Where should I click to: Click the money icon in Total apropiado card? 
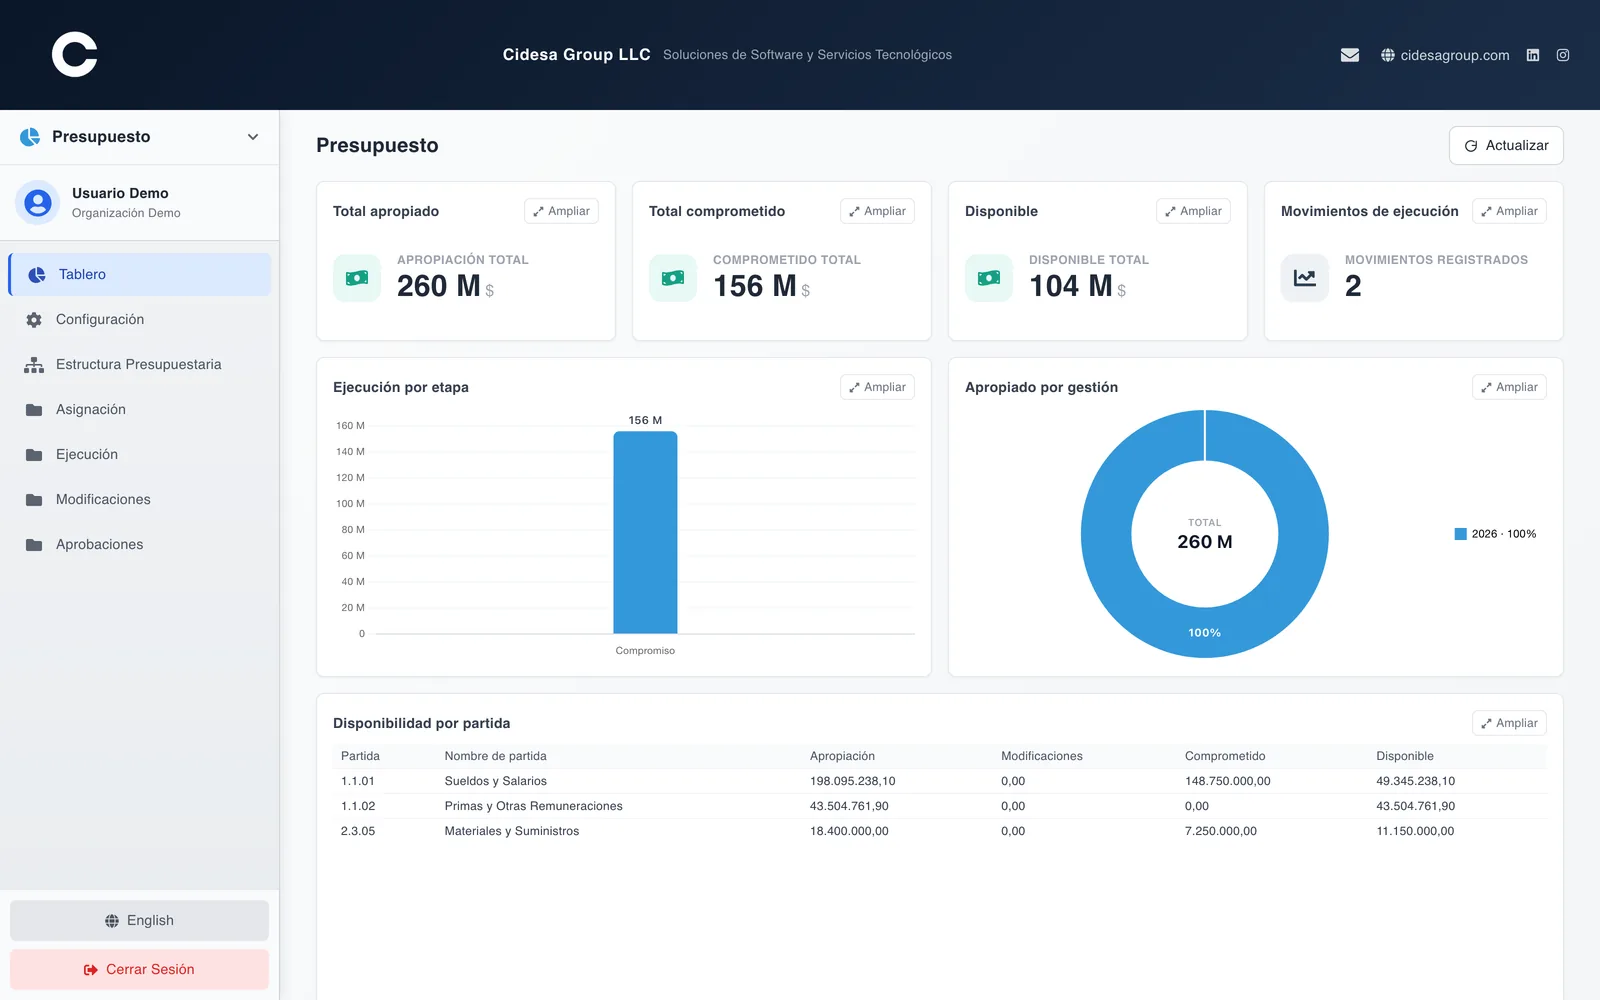[x=357, y=278]
